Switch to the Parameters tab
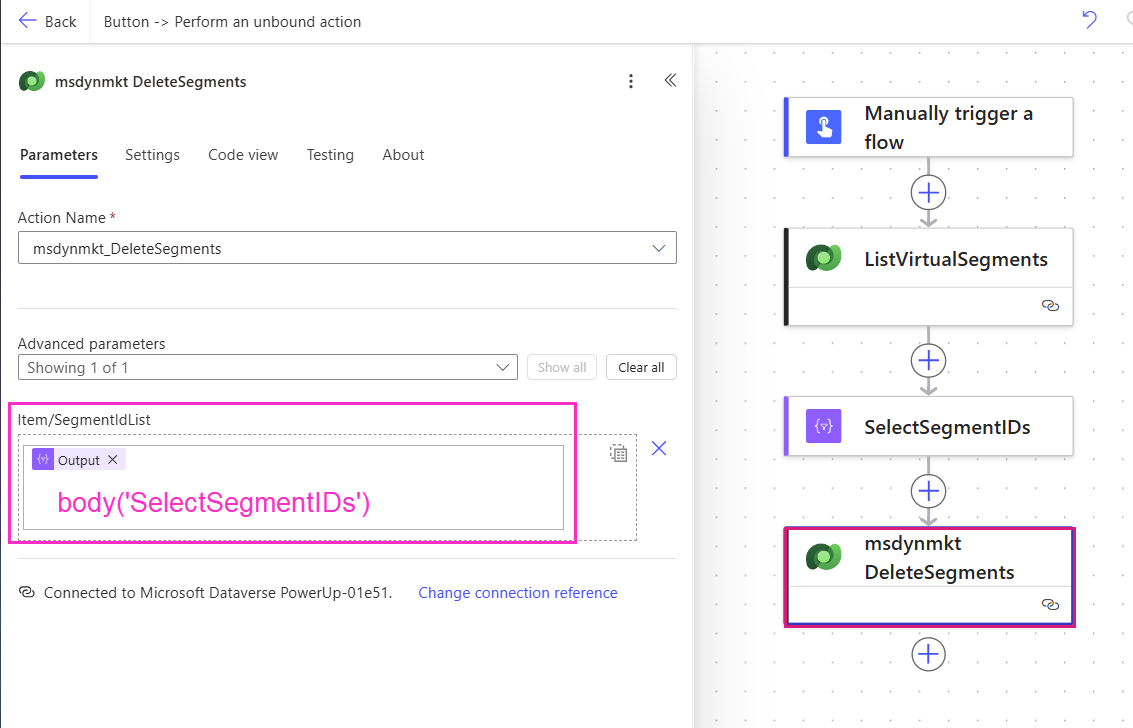This screenshot has height=728, width=1133. pos(59,155)
